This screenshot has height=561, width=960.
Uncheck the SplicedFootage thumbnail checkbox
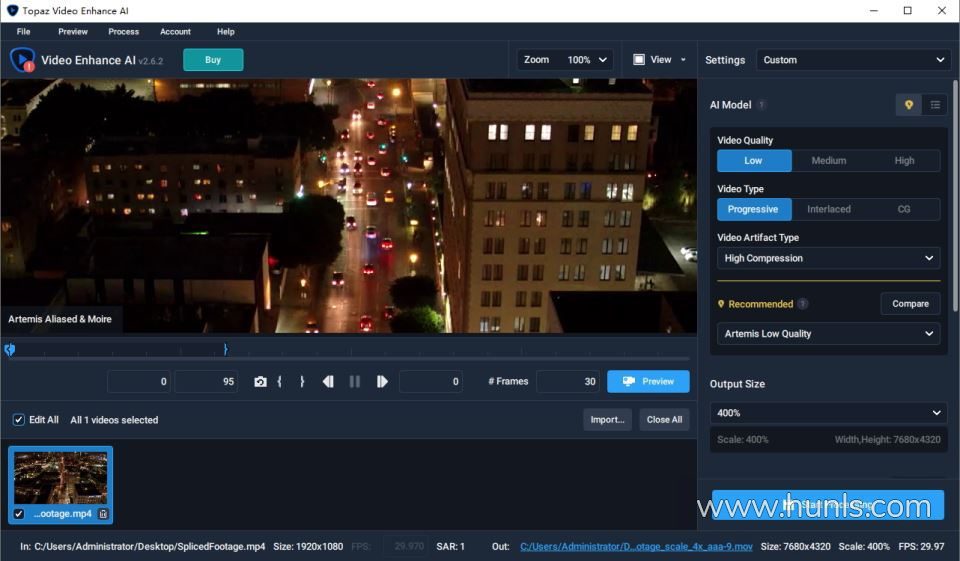(19, 514)
